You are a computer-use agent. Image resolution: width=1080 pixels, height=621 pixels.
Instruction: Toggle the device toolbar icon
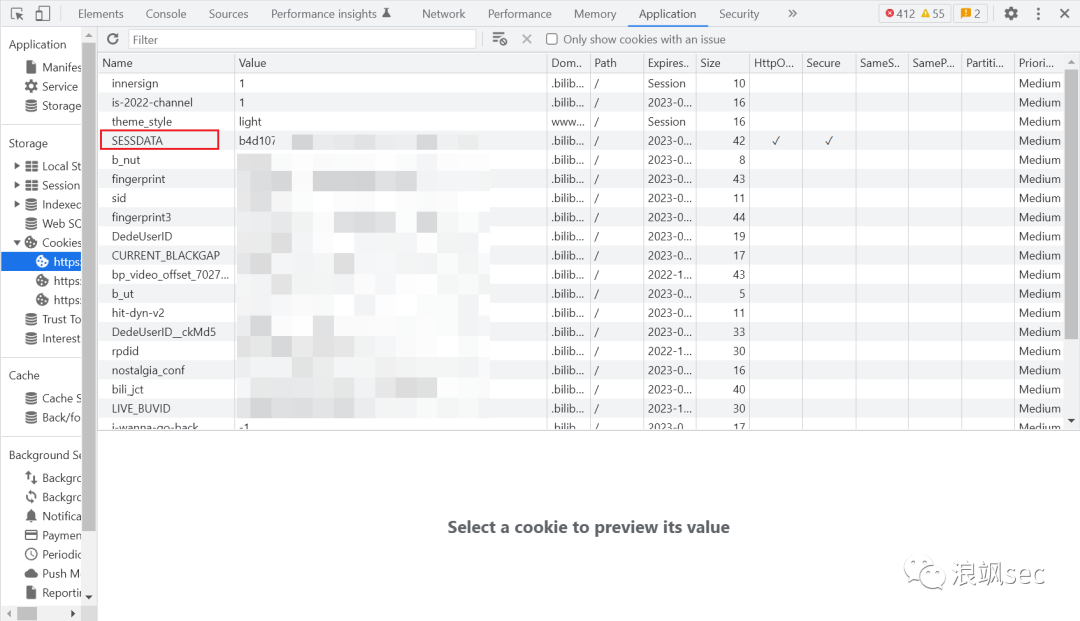(42, 14)
